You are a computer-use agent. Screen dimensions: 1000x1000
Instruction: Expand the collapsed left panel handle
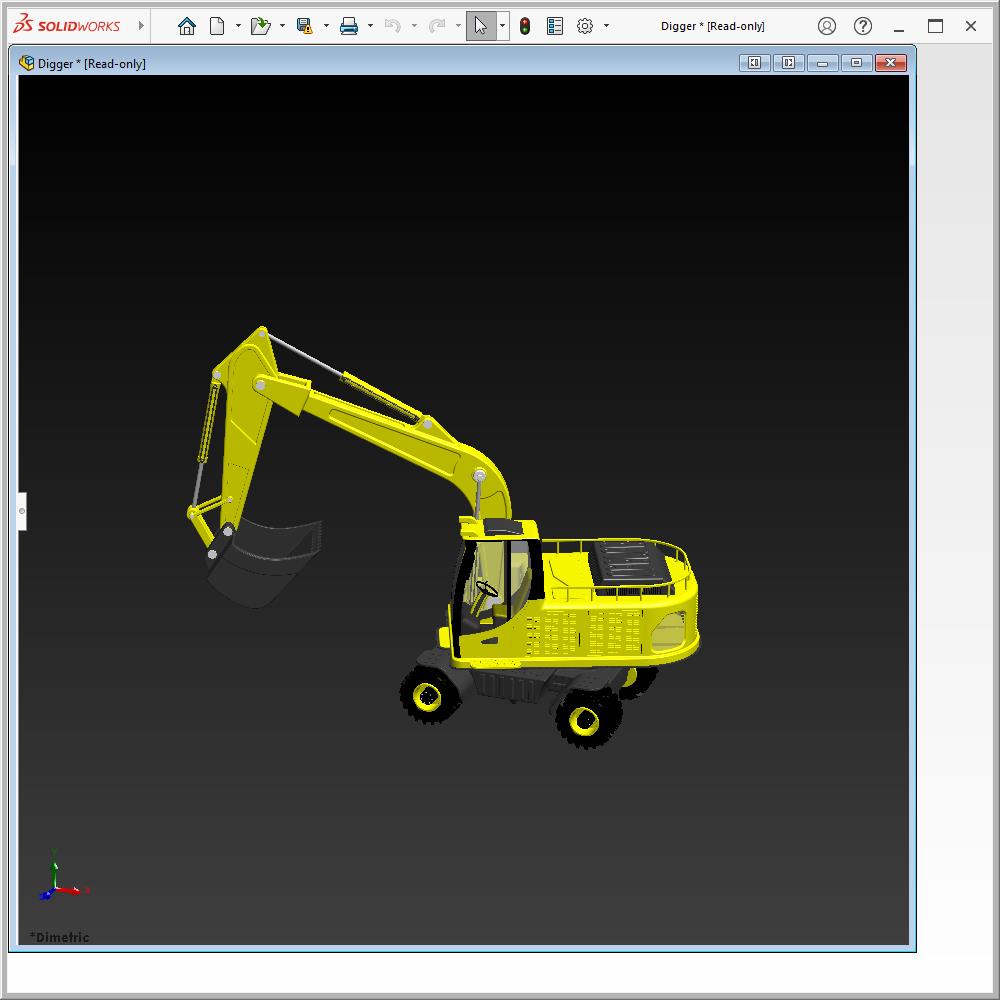(x=22, y=511)
